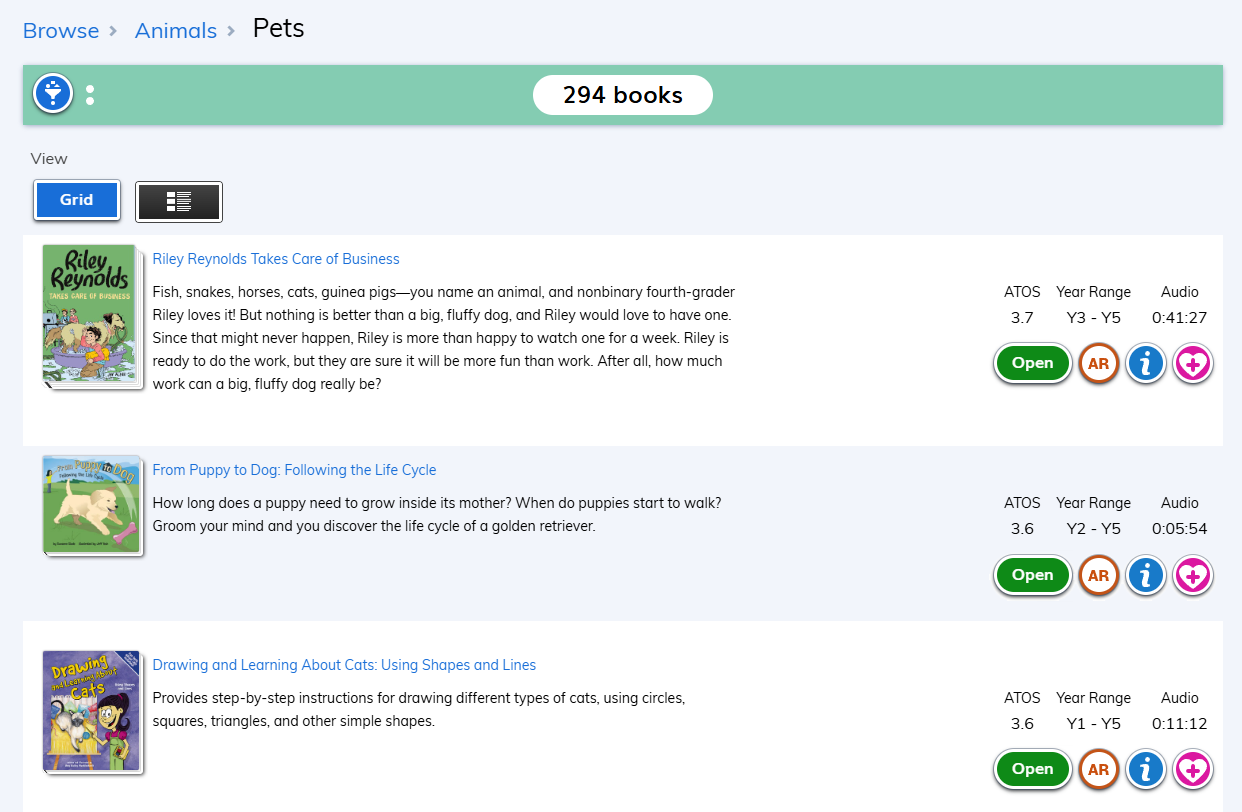Open From Puppy to Dog
This screenshot has width=1242, height=812.
[x=1032, y=575]
